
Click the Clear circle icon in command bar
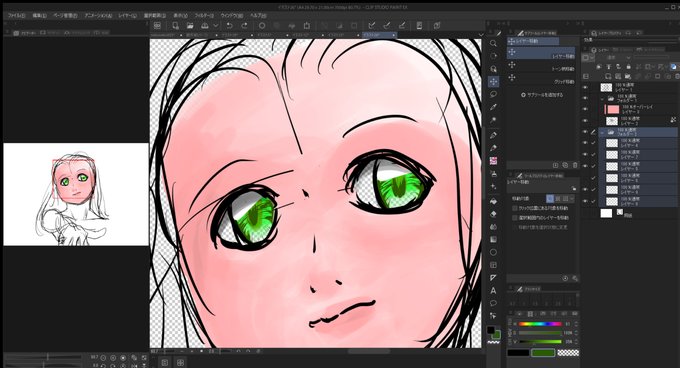262,26
